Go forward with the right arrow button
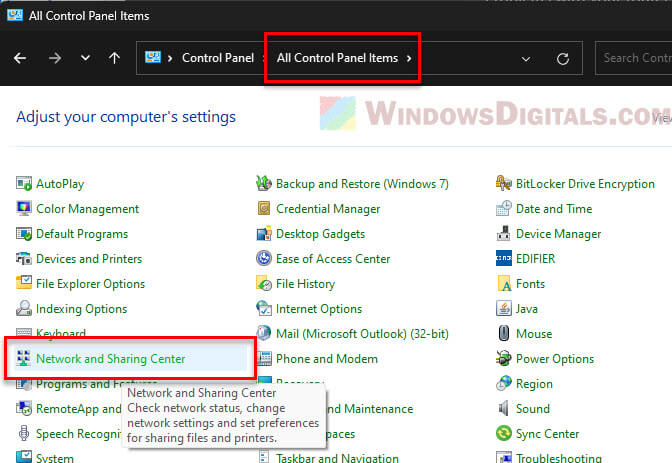Image resolution: width=672 pixels, height=463 pixels. point(54,58)
